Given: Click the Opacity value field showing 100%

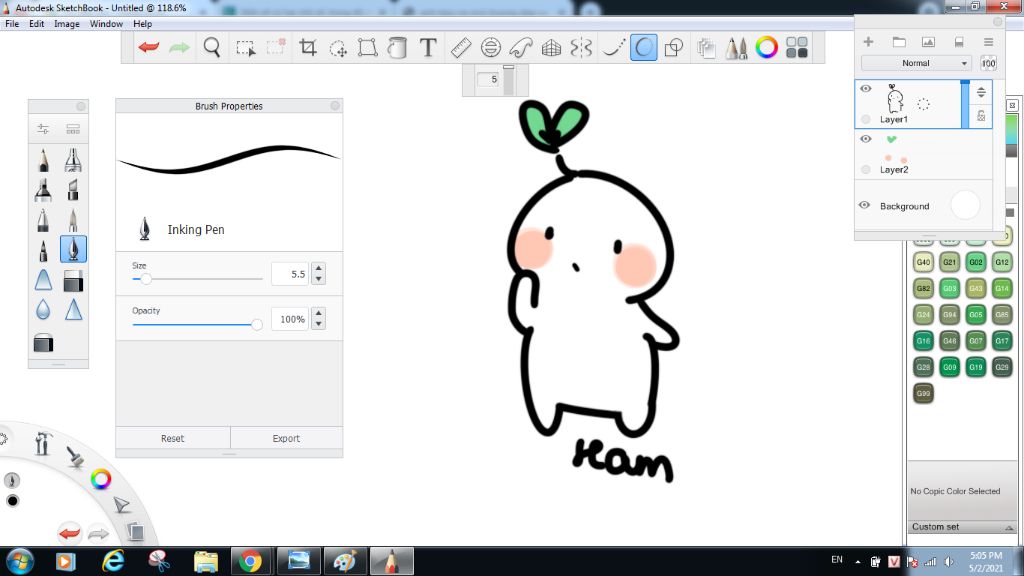Looking at the screenshot, I should 291,319.
